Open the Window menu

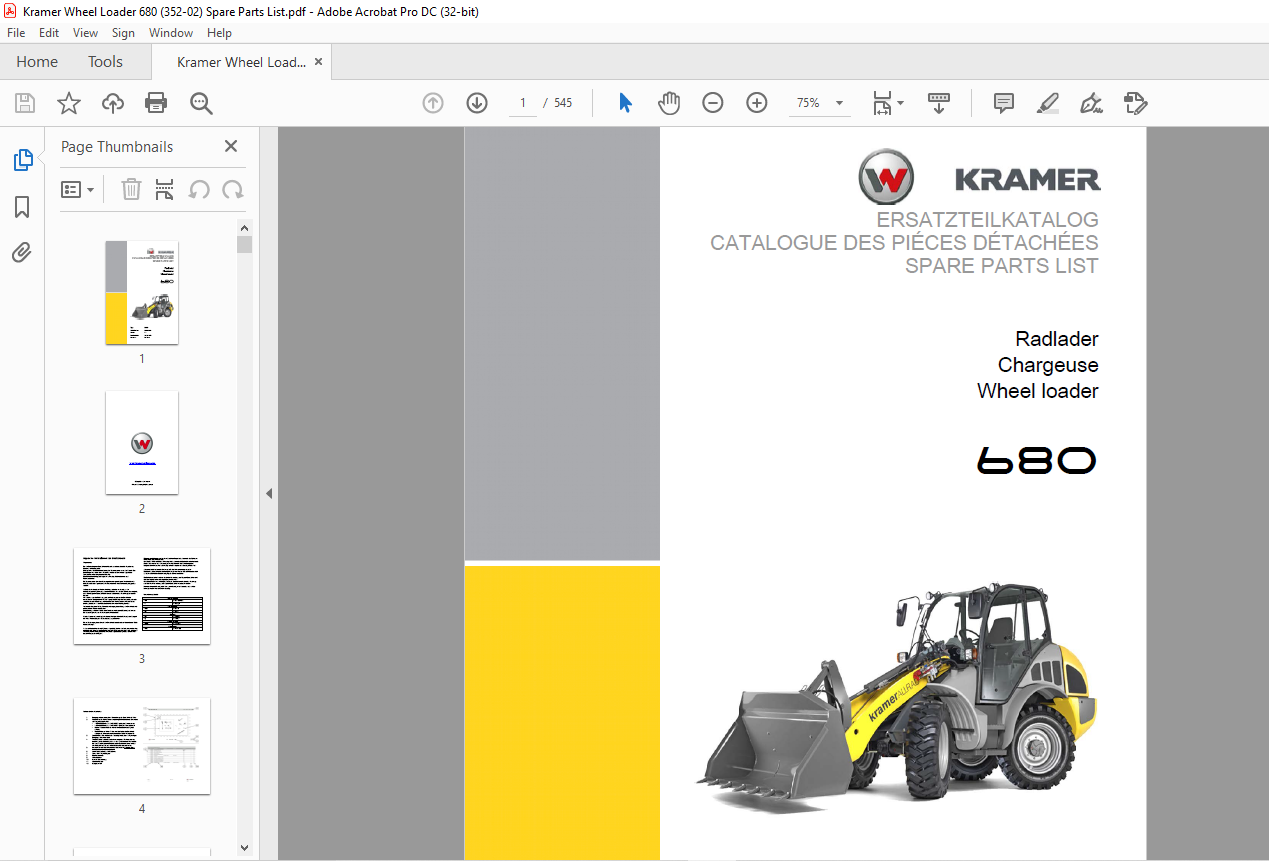(171, 33)
